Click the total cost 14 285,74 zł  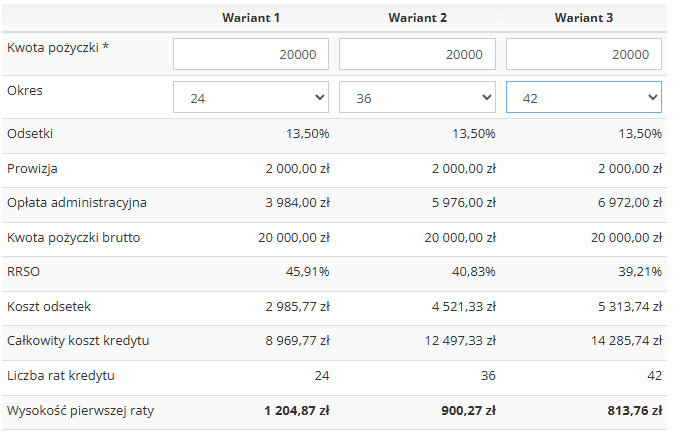pyautogui.click(x=627, y=340)
